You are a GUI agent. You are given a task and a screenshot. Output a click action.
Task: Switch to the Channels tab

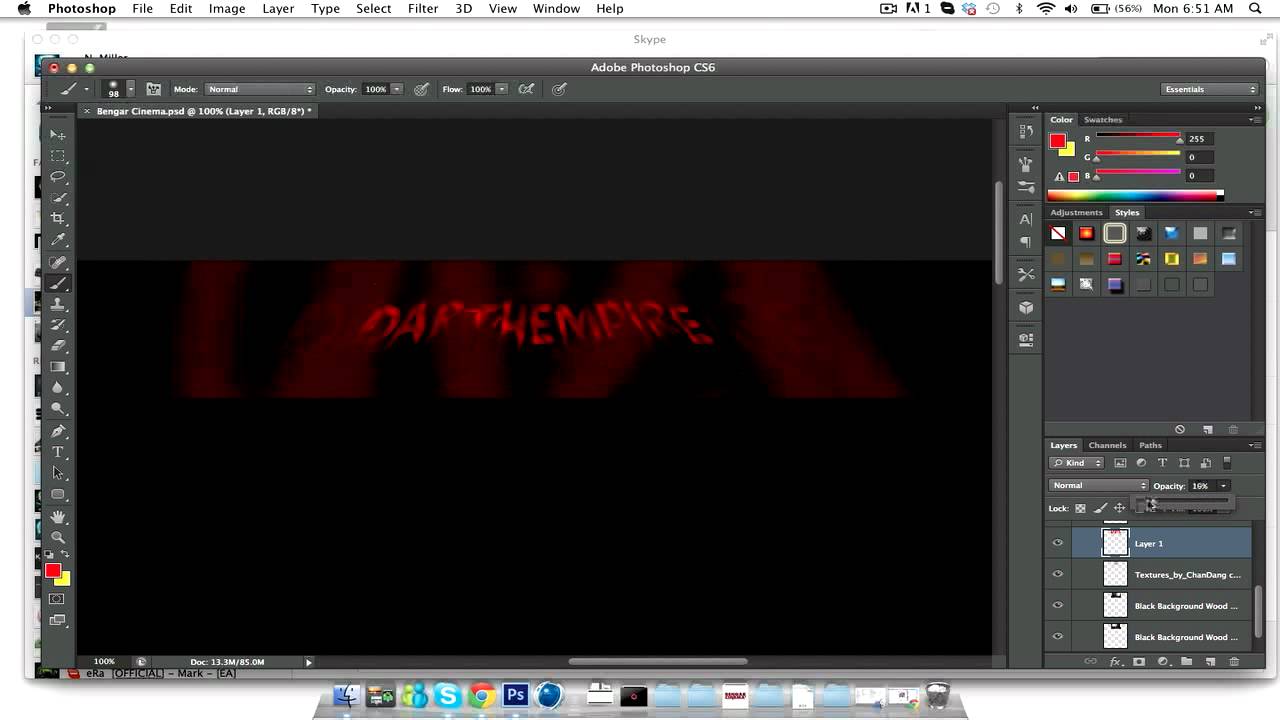click(1107, 446)
